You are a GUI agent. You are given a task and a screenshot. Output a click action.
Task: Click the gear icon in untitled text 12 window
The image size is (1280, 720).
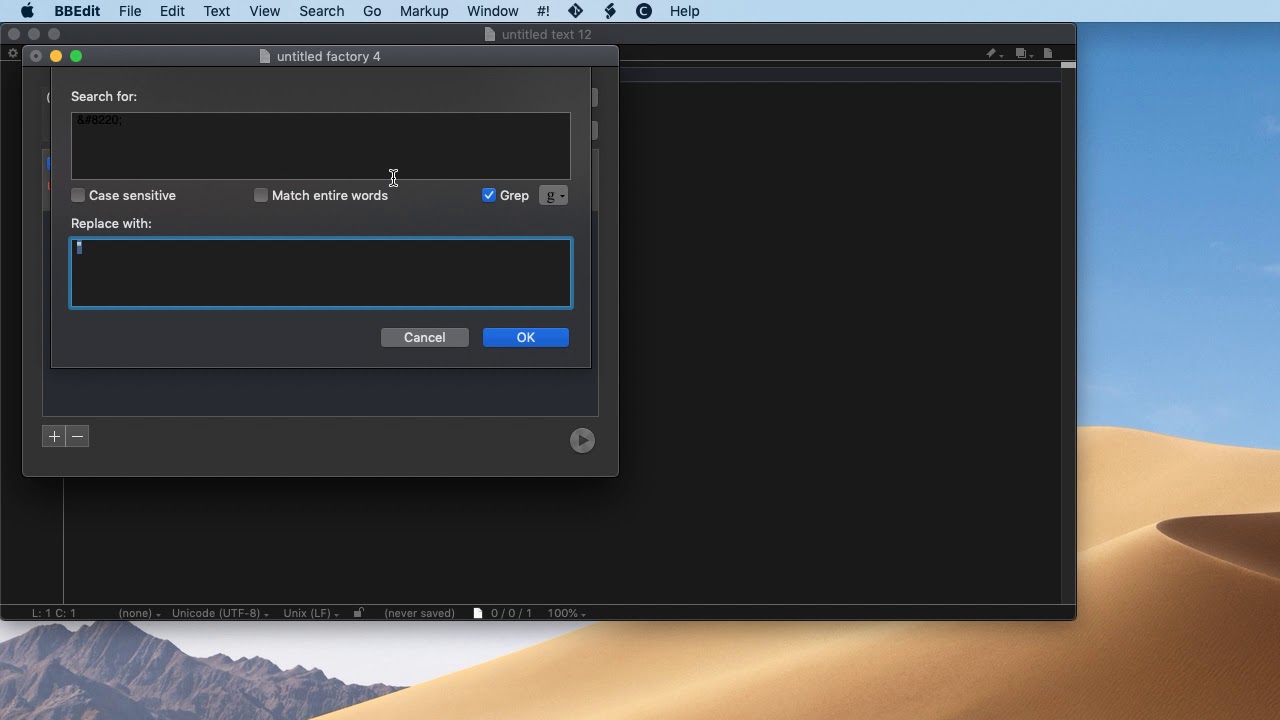13,54
